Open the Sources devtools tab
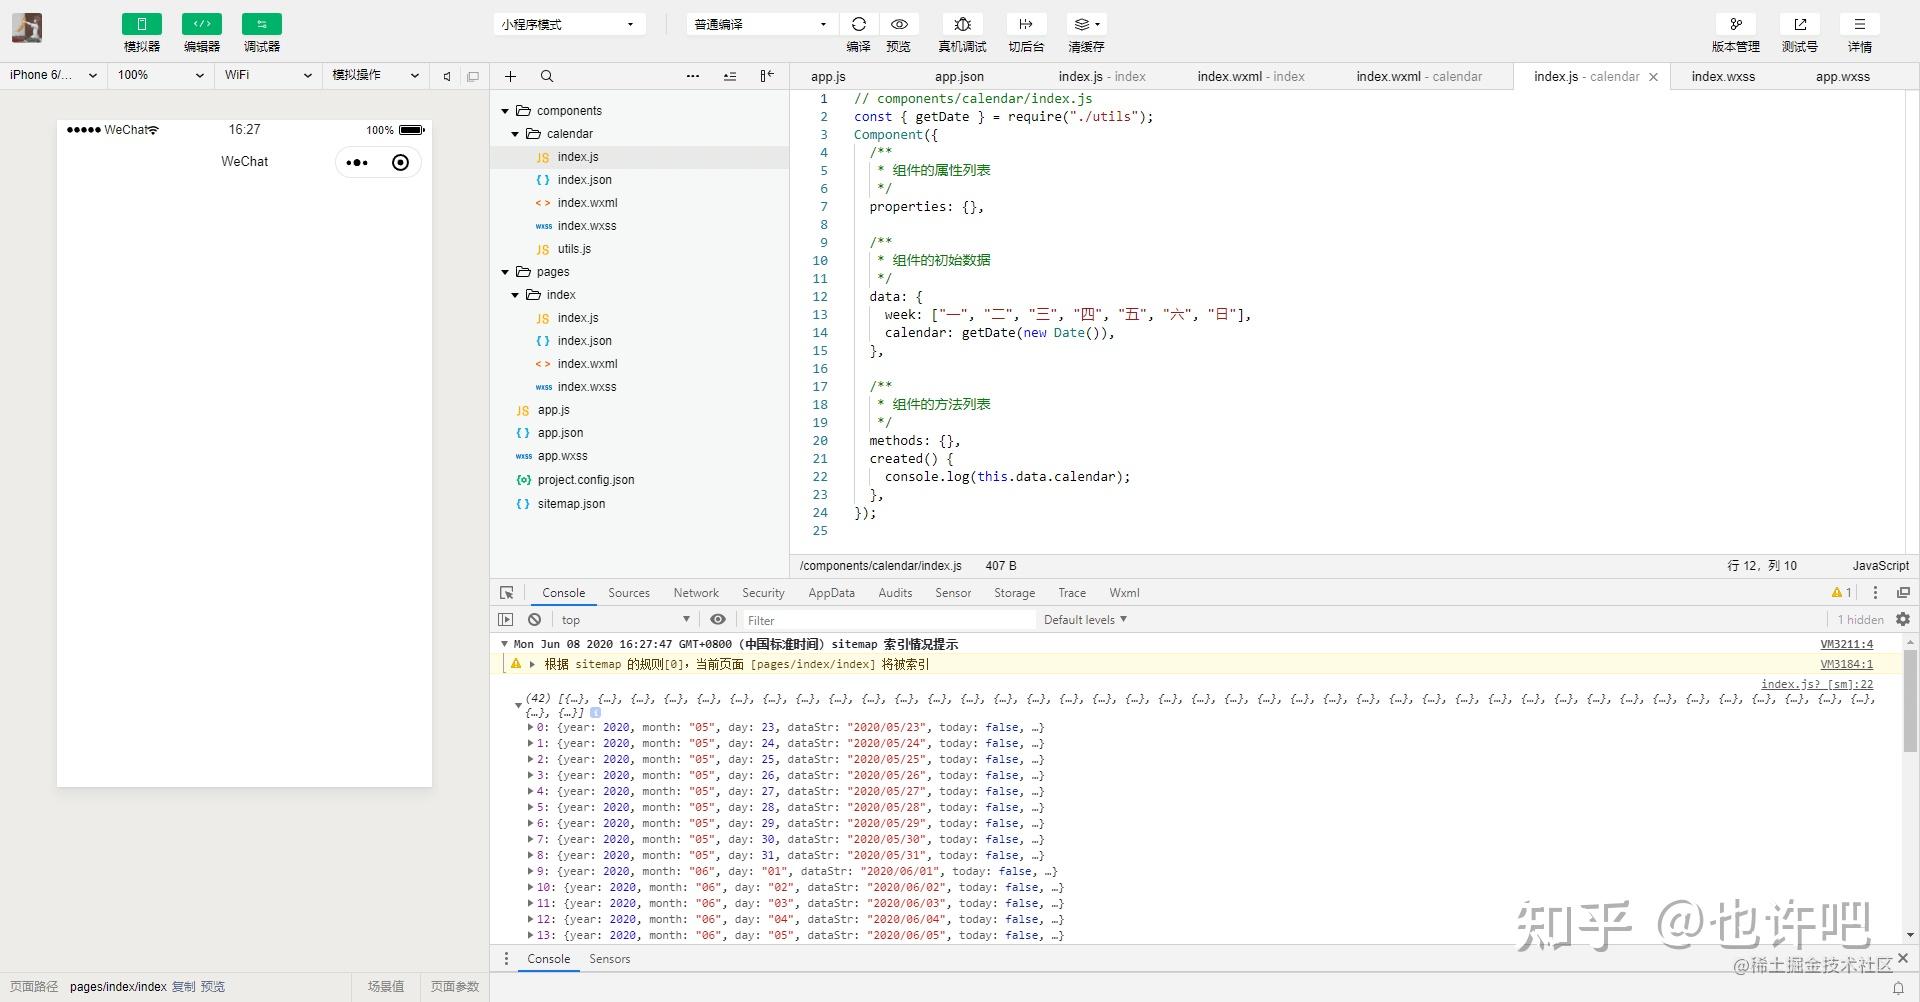The height and width of the screenshot is (1002, 1920). pyautogui.click(x=629, y=593)
